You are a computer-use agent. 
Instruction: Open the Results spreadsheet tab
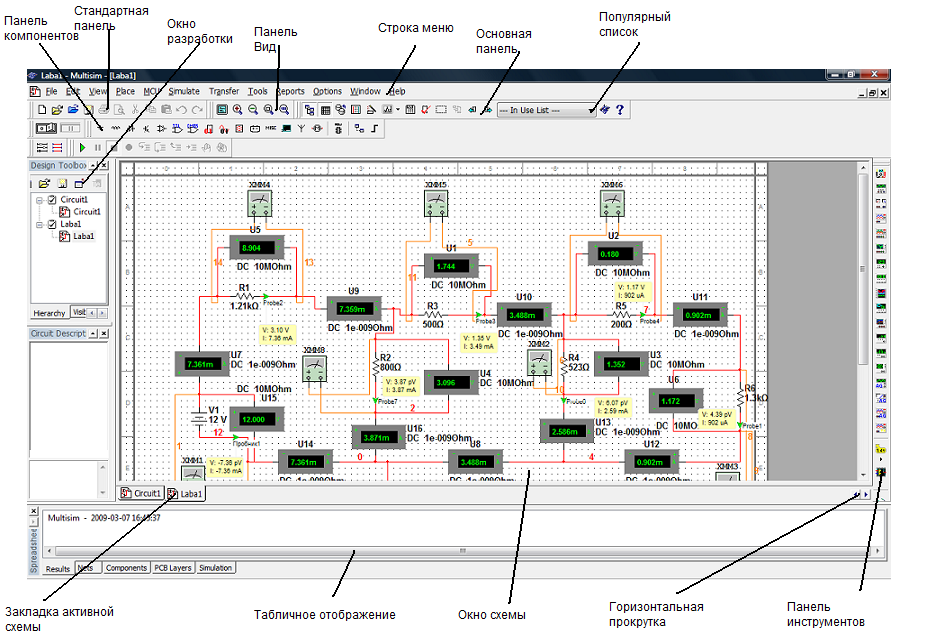click(58, 568)
